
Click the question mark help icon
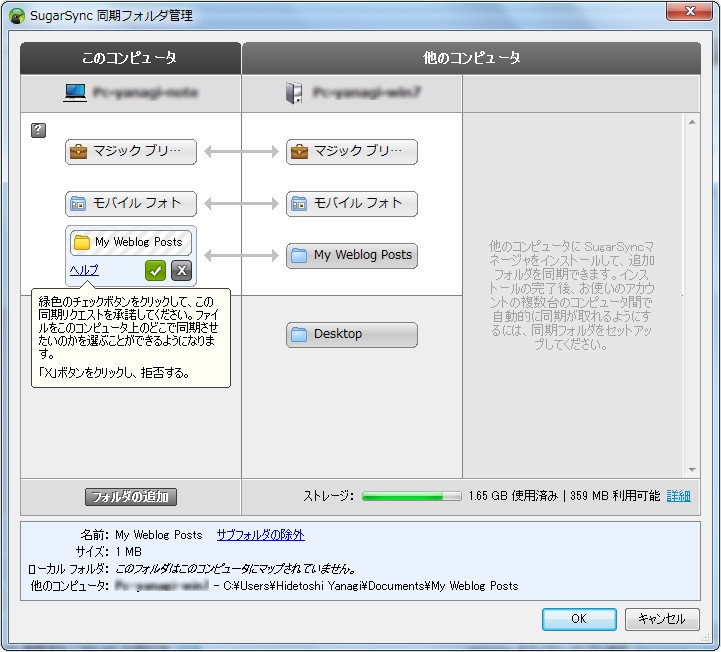pos(38,130)
